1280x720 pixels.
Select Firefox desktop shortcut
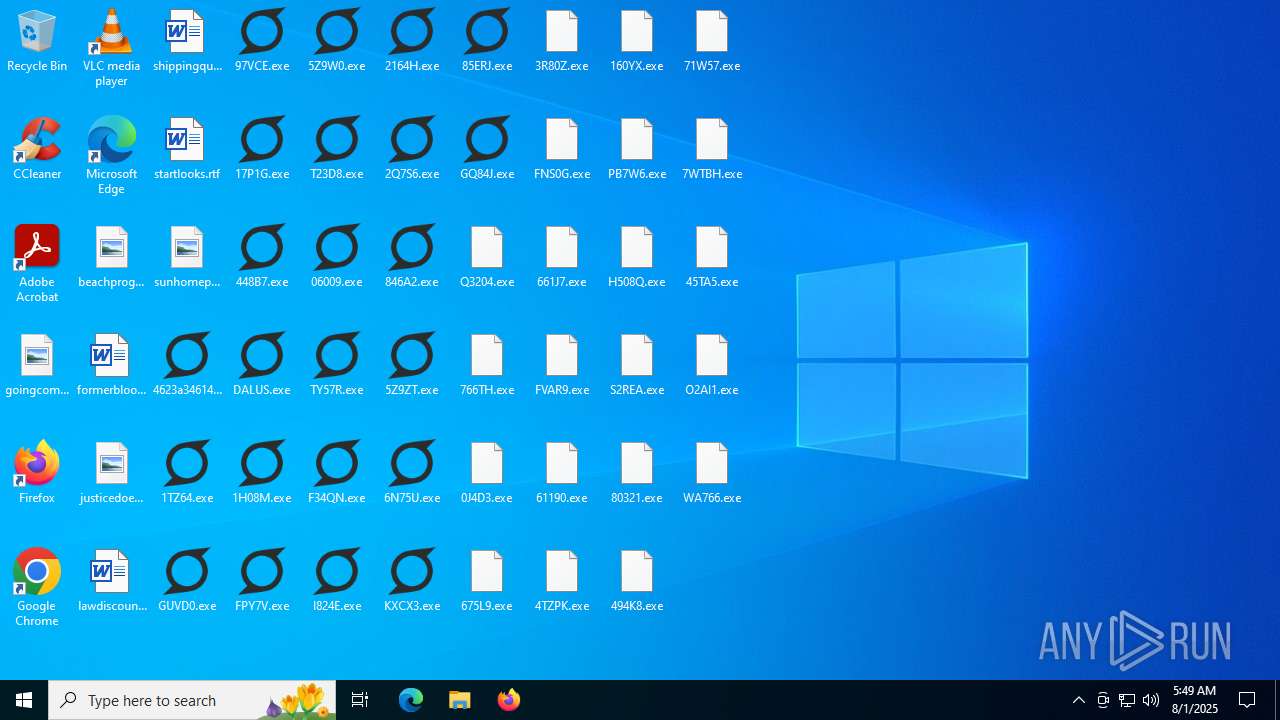pyautogui.click(x=37, y=472)
